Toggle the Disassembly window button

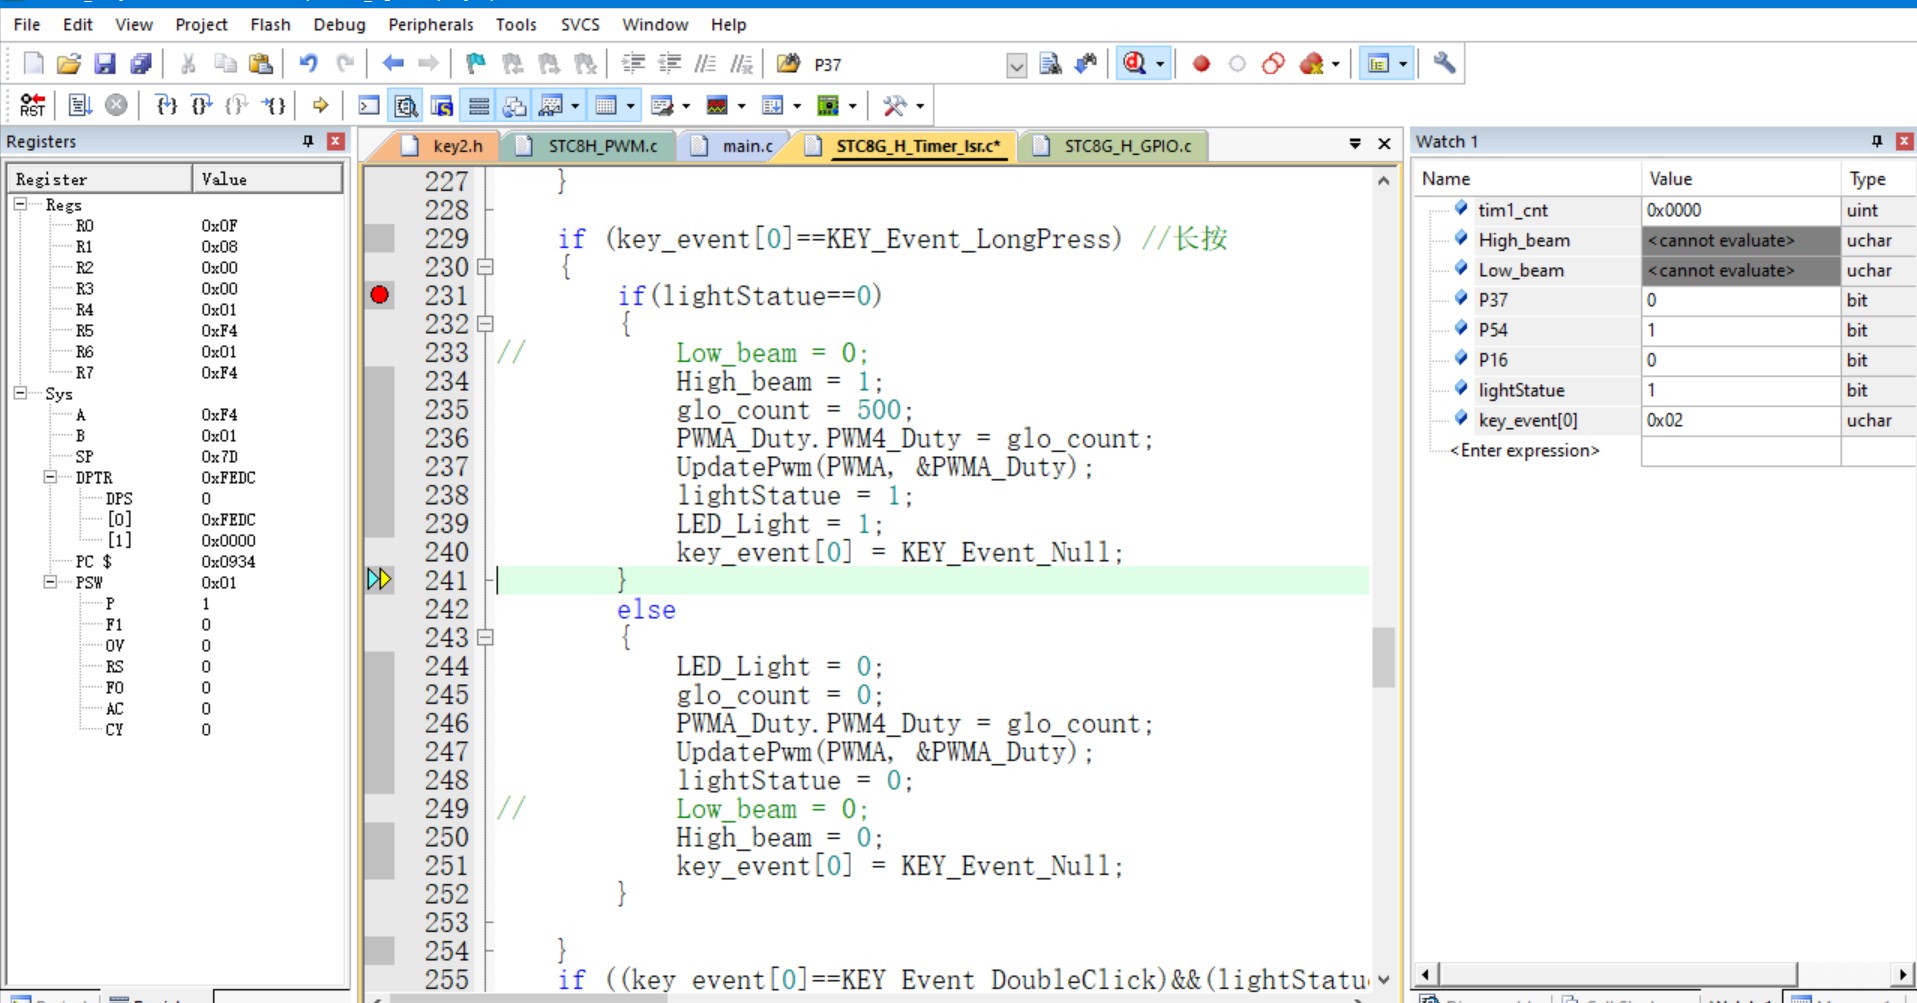405,105
